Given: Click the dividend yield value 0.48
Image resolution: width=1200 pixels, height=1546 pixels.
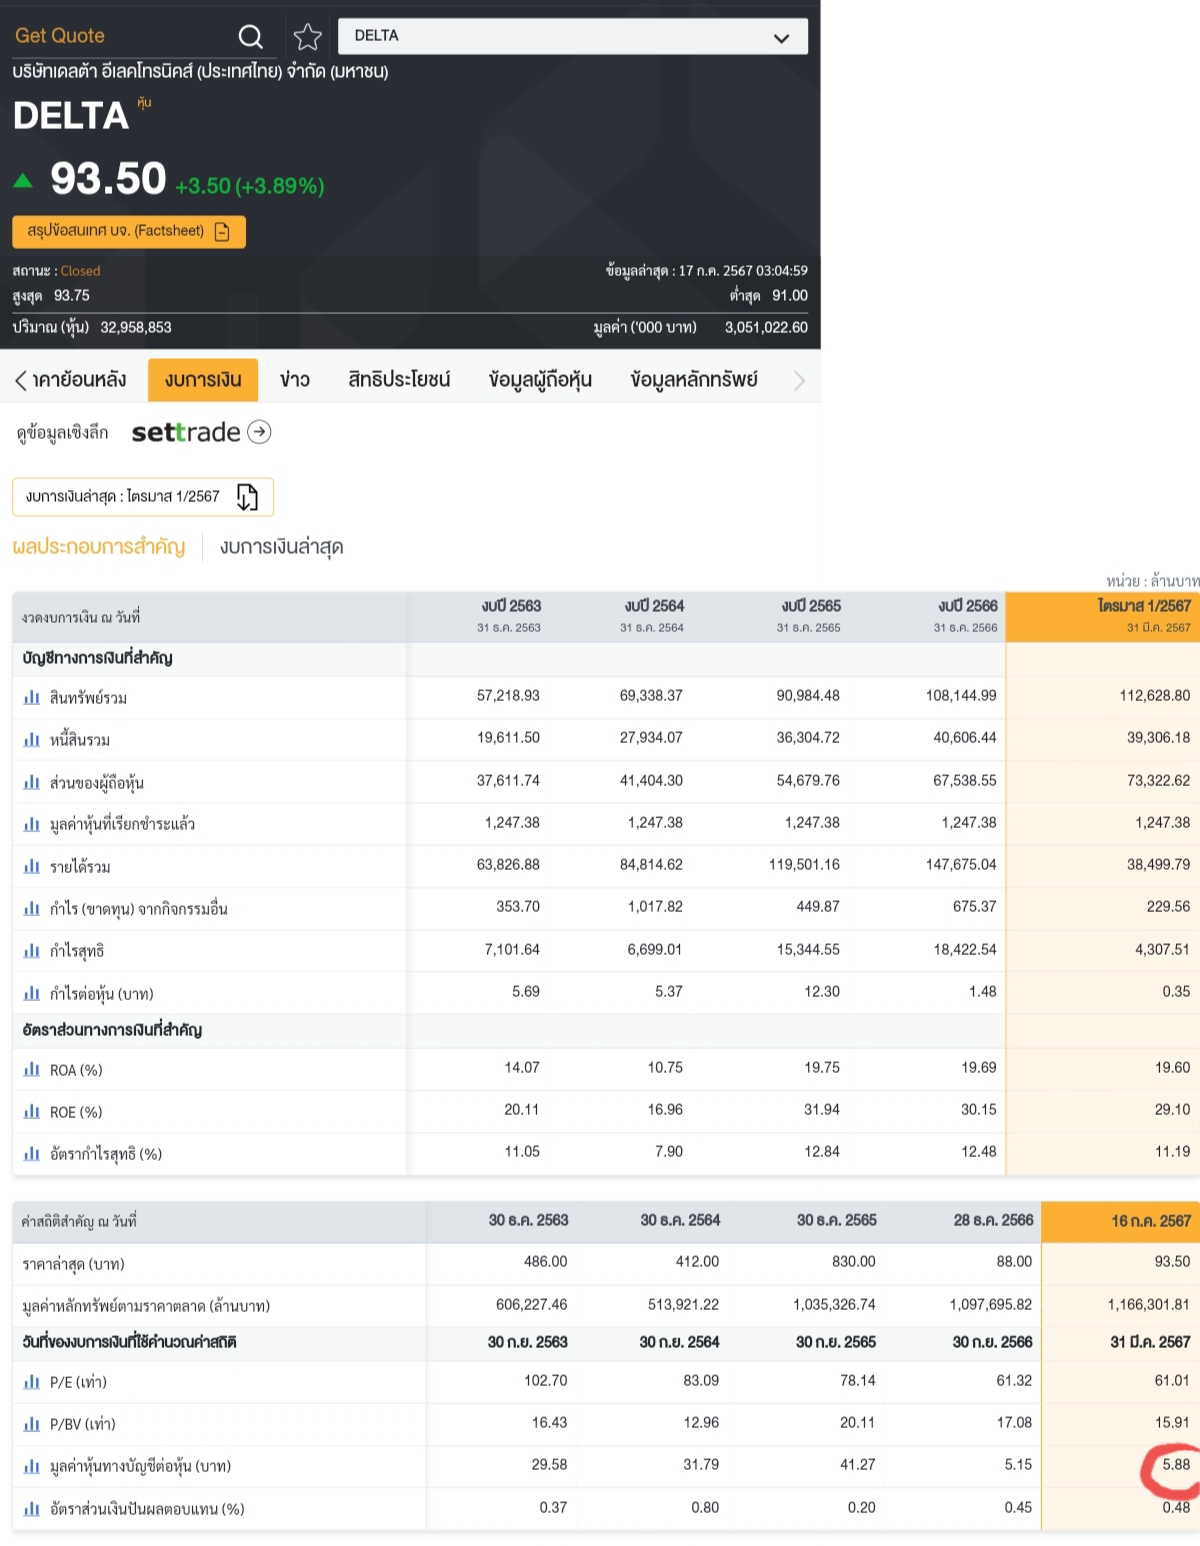Looking at the screenshot, I should click(1176, 1508).
